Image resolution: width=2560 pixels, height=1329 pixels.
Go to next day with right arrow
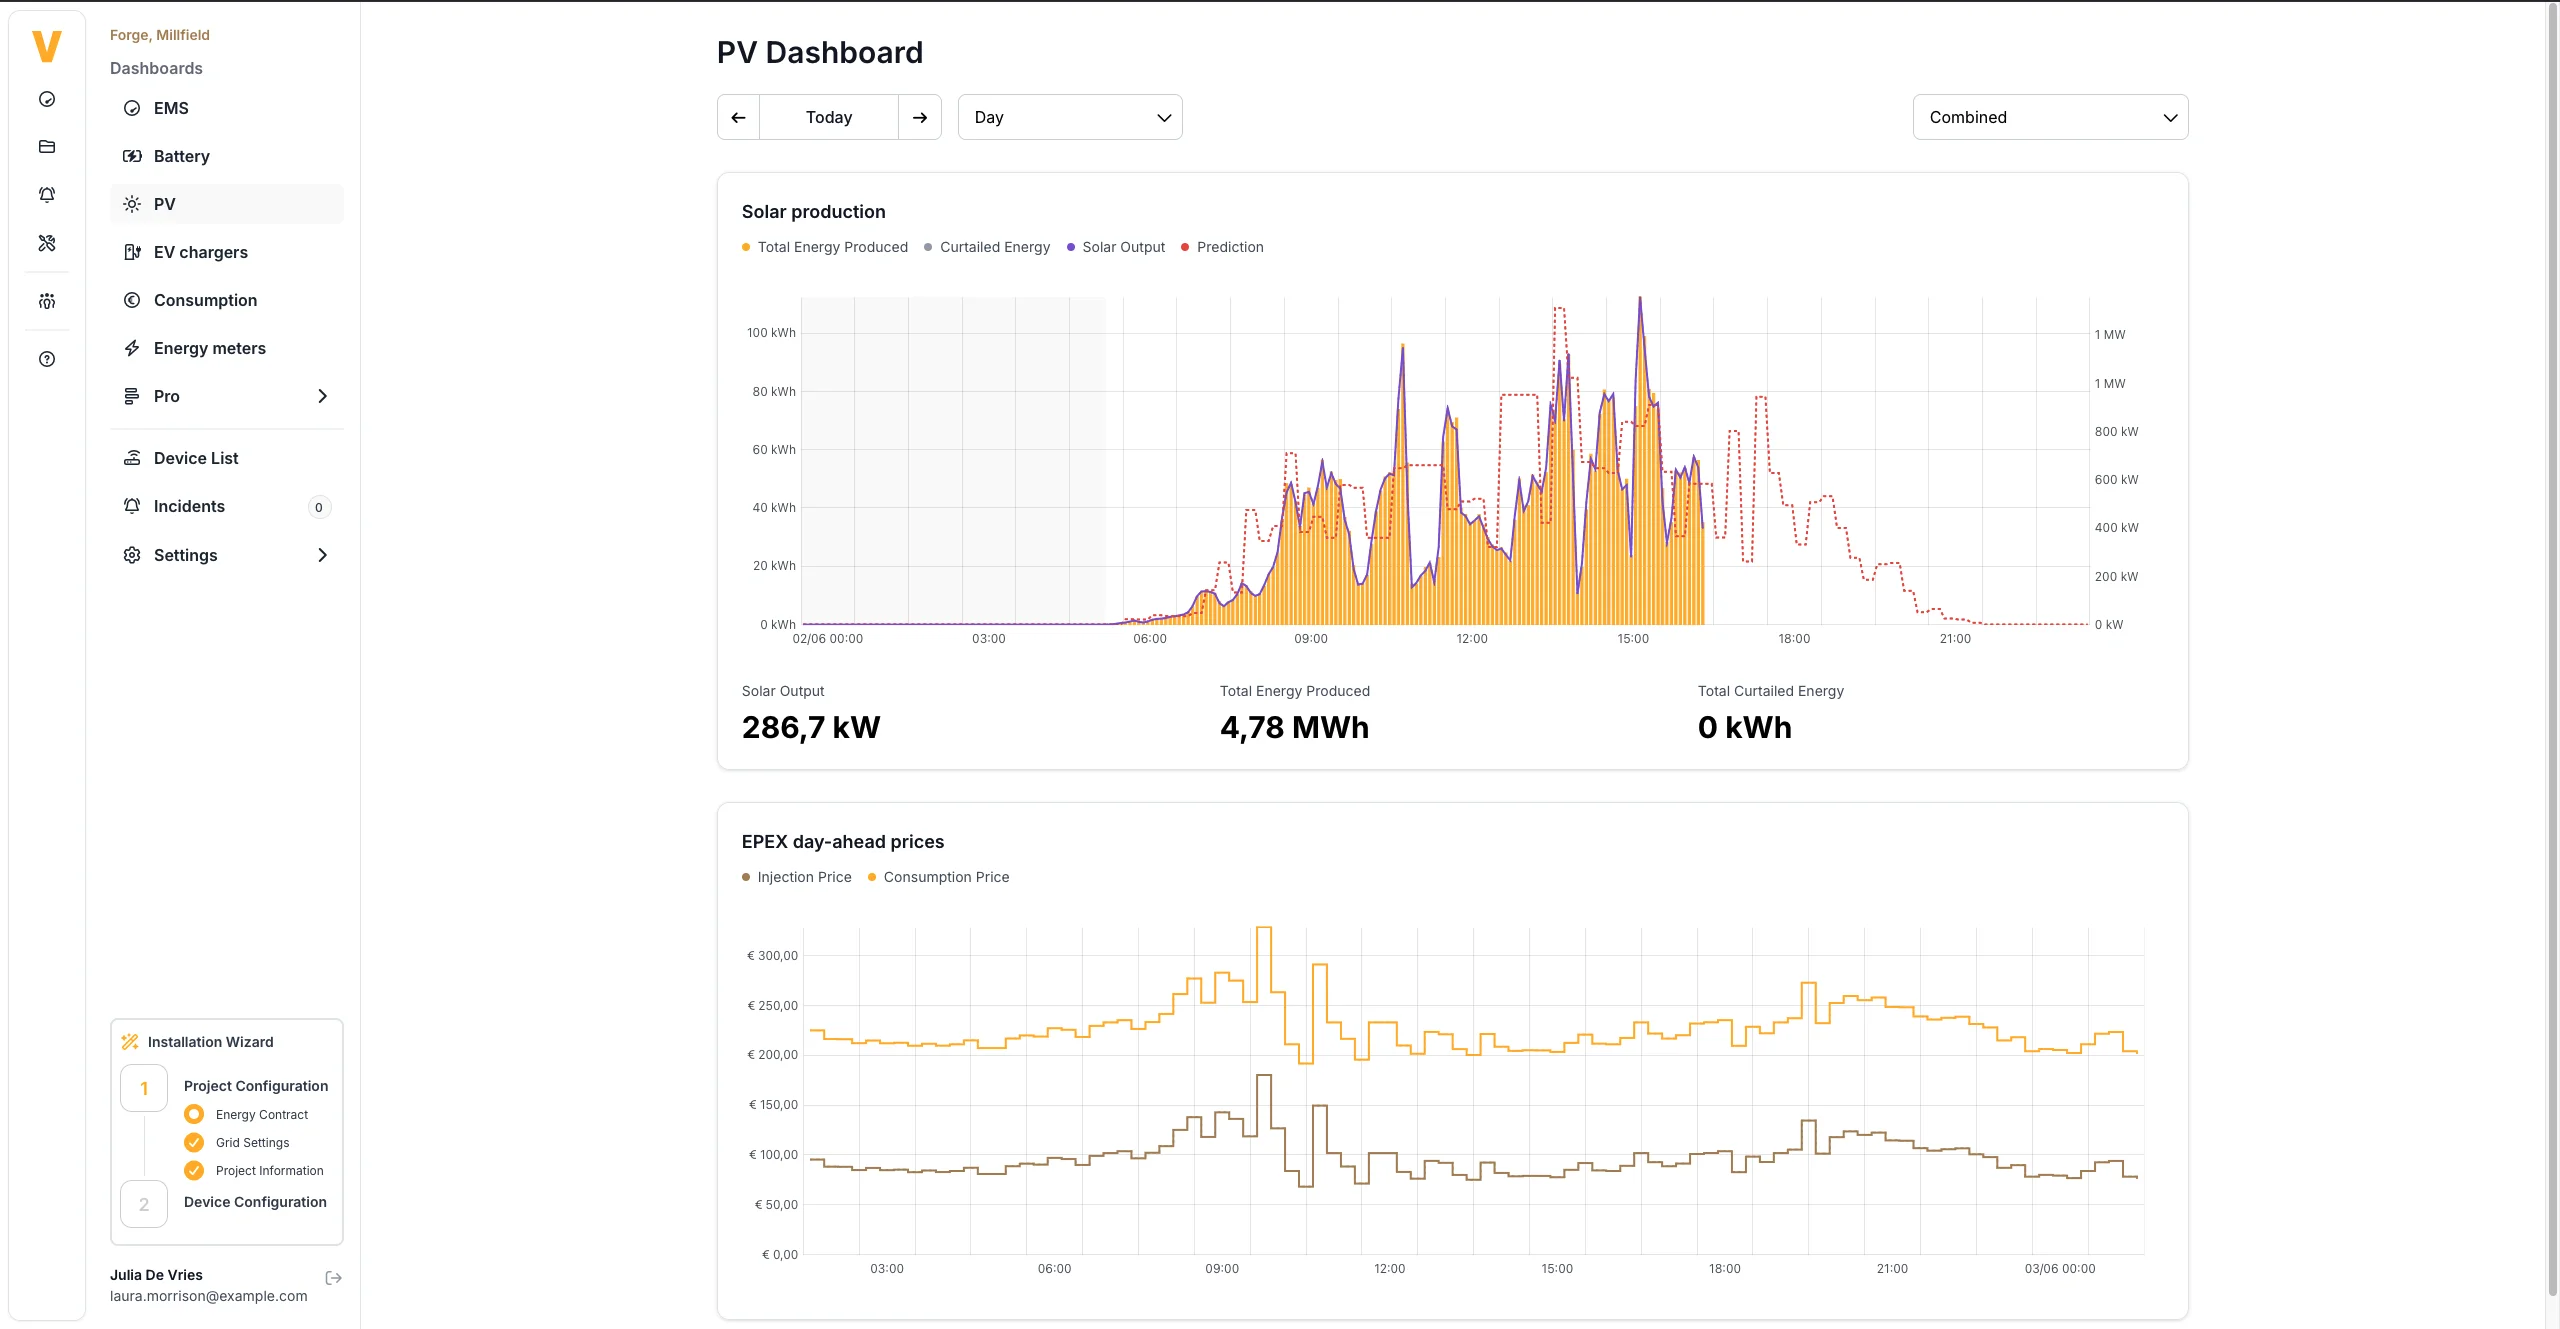[x=920, y=117]
